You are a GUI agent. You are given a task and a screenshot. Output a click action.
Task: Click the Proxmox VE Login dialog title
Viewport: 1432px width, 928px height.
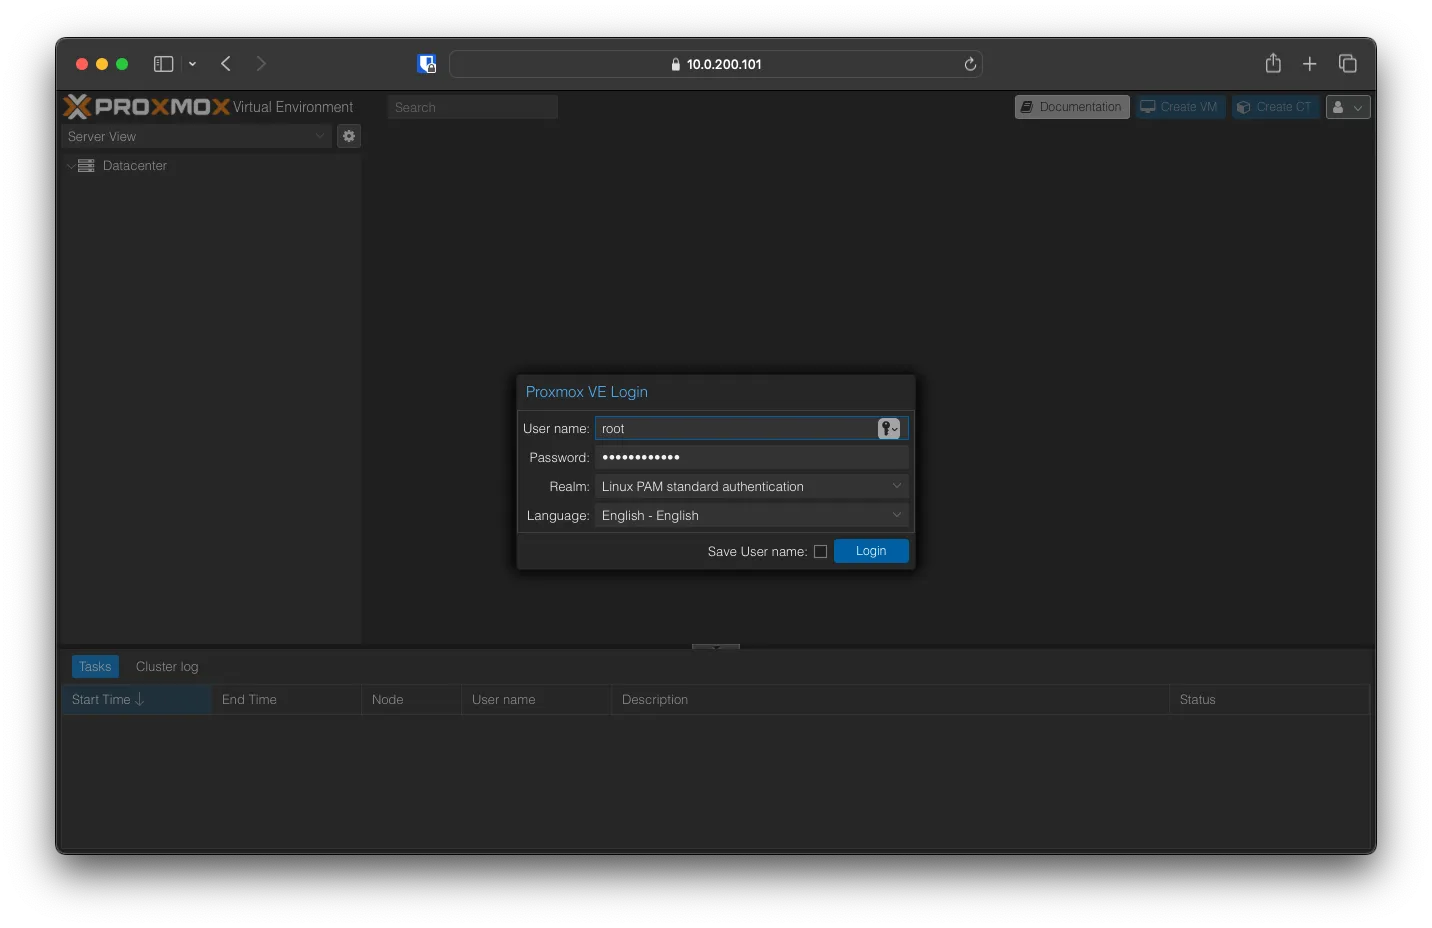tap(587, 392)
